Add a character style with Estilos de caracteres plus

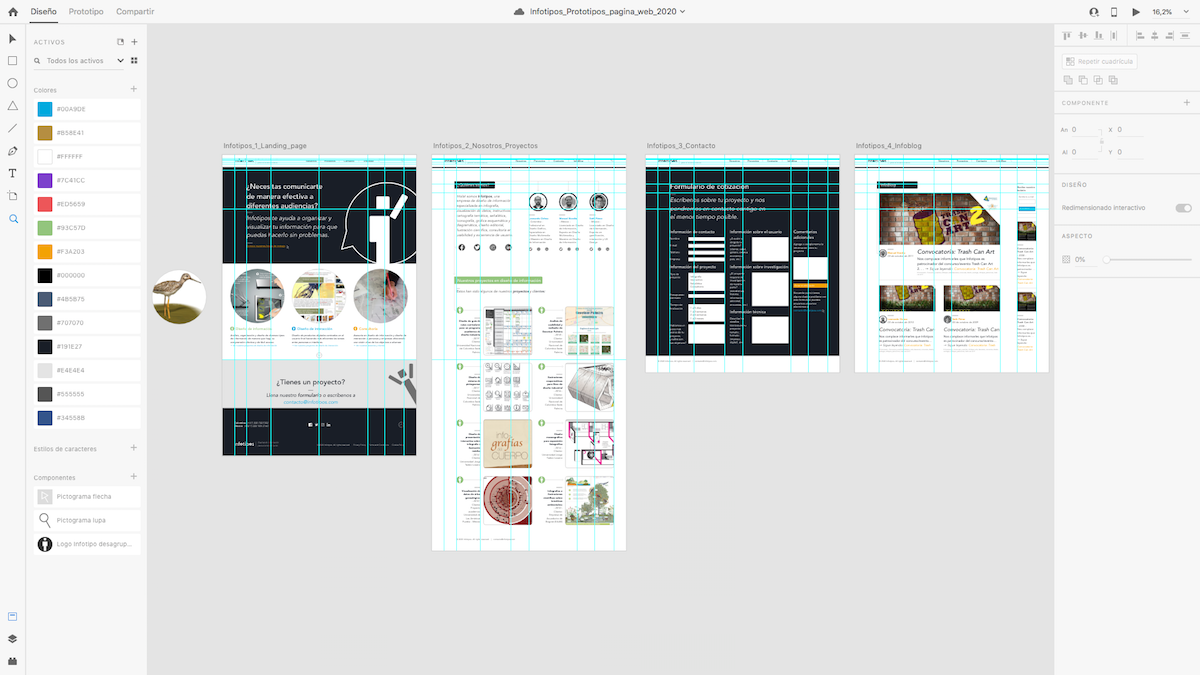134,448
